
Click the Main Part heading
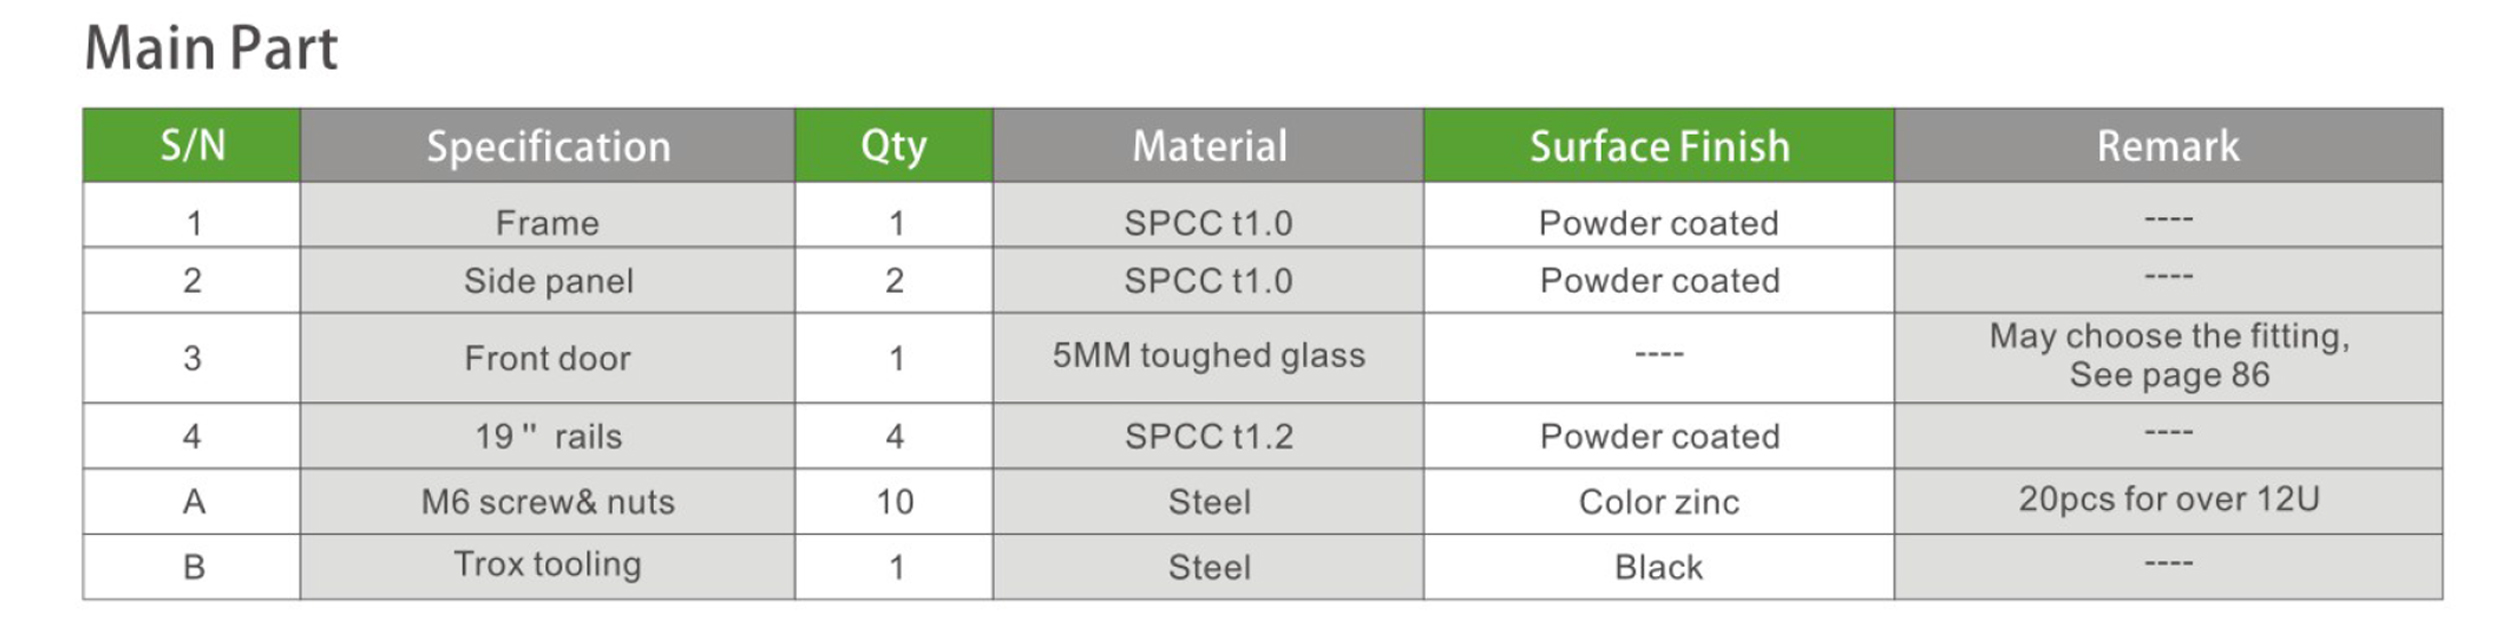211,48
